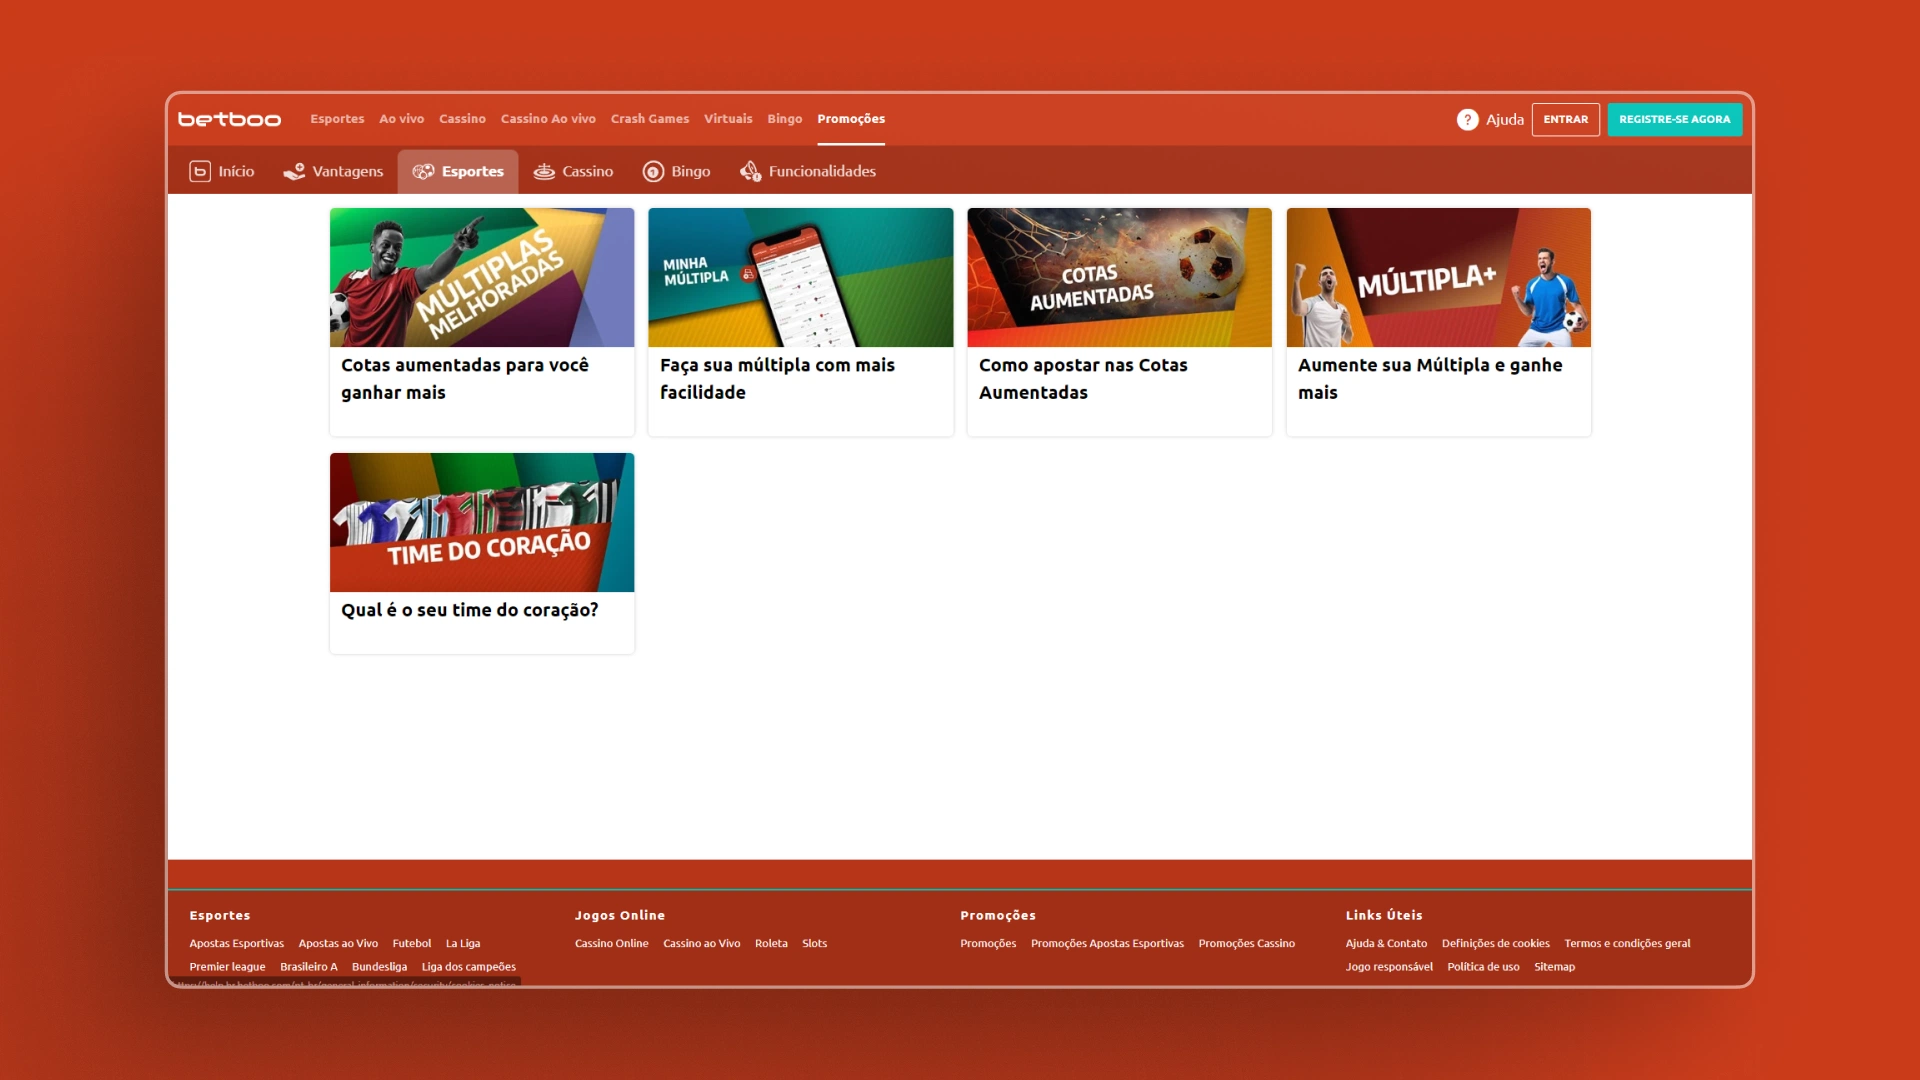Click the Início home icon
1920x1080 pixels.
click(200, 171)
